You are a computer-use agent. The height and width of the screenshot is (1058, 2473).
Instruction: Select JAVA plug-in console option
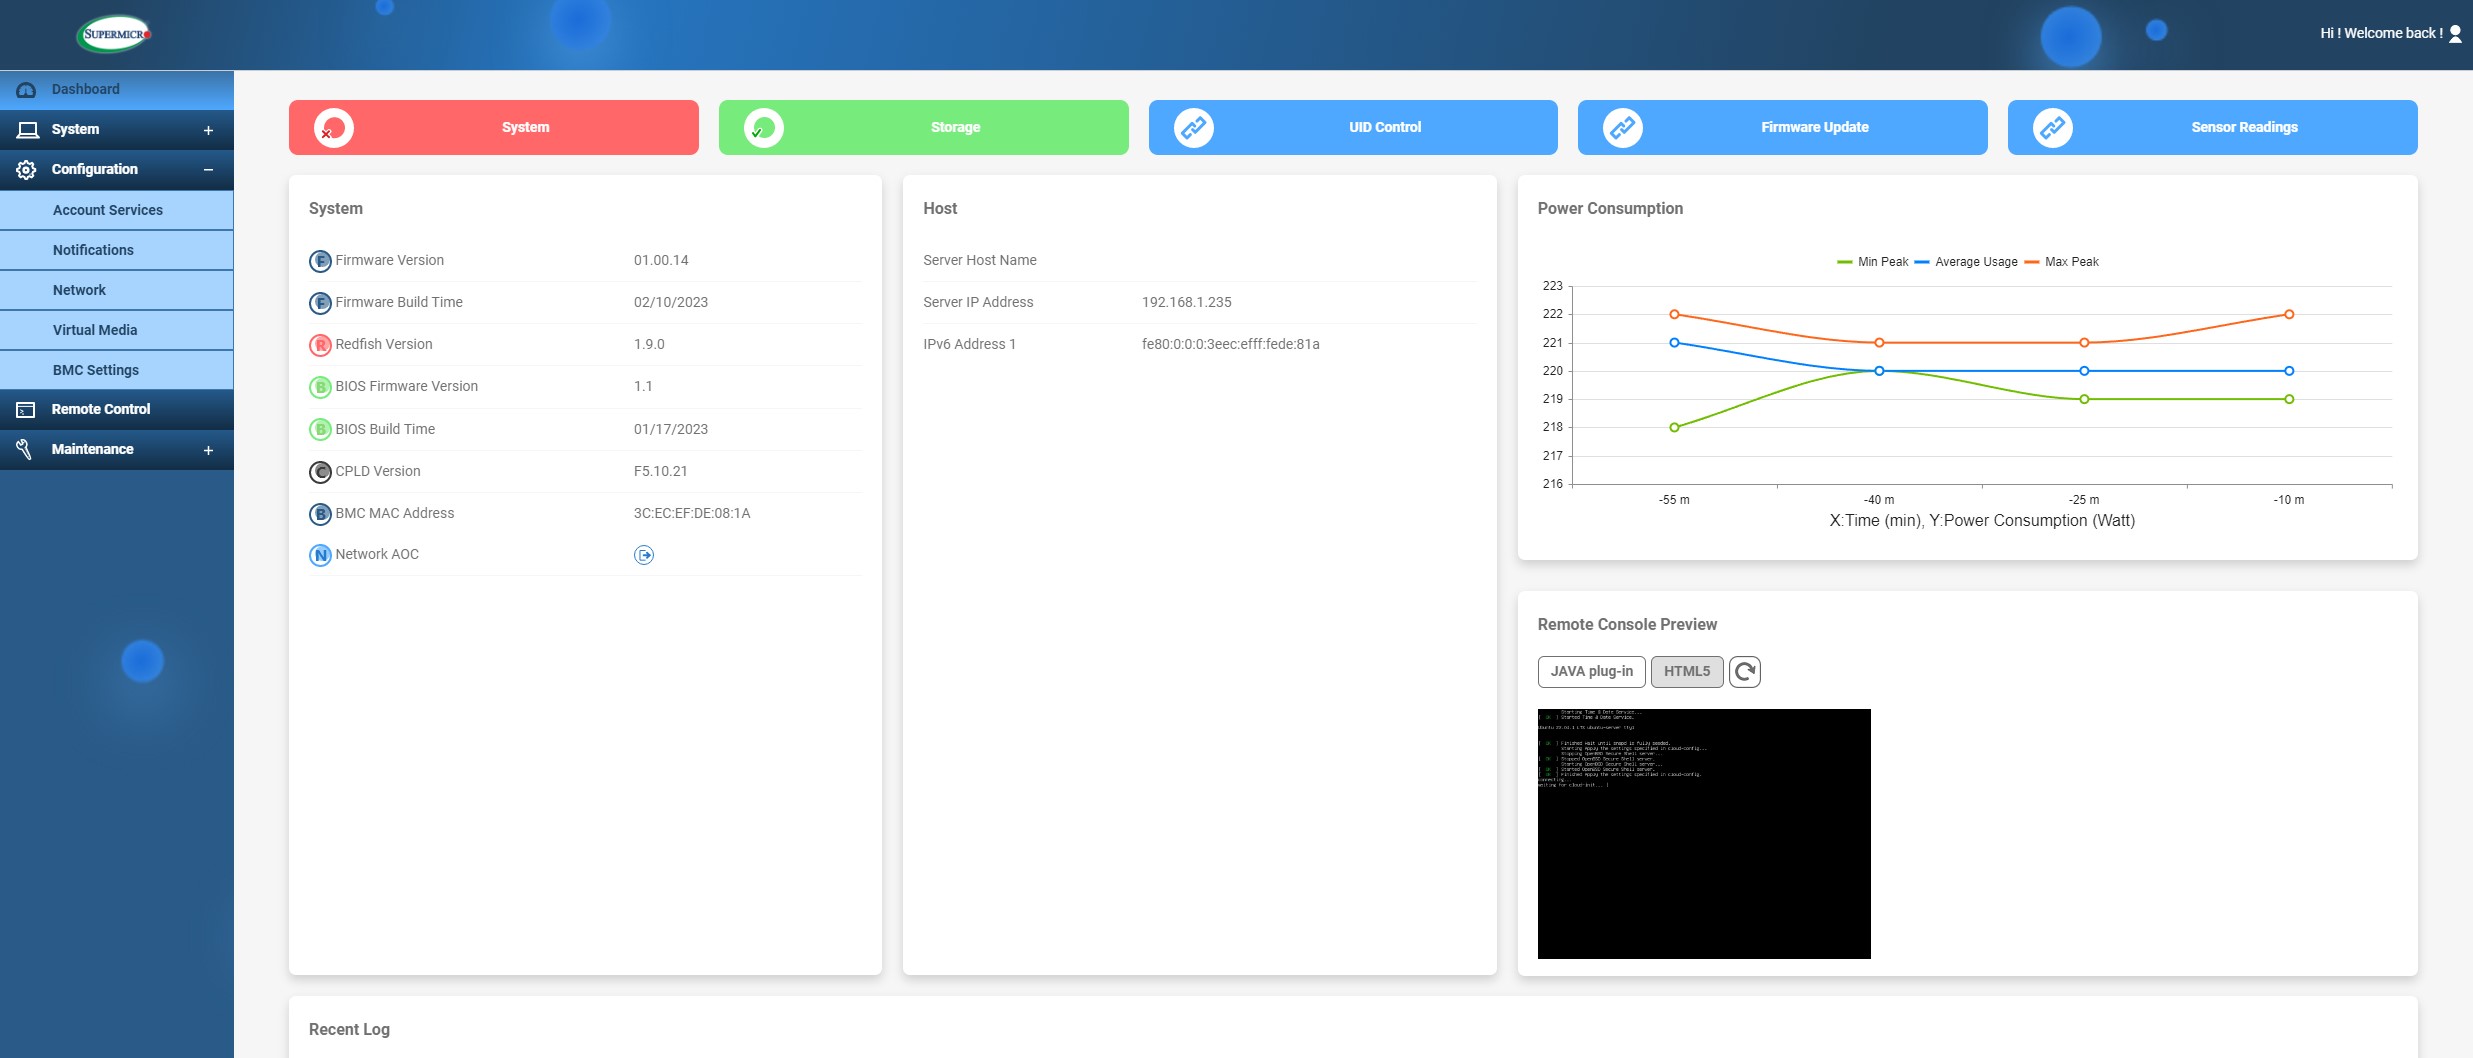1591,672
